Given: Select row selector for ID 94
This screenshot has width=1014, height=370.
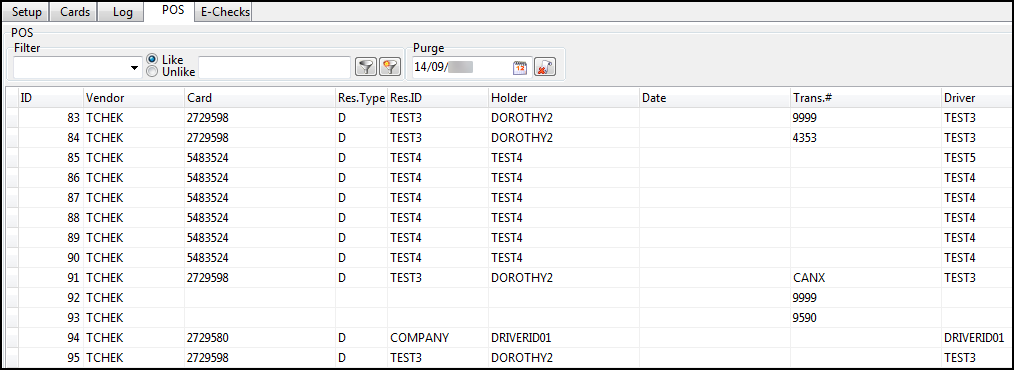Looking at the screenshot, I should pyautogui.click(x=12, y=338).
